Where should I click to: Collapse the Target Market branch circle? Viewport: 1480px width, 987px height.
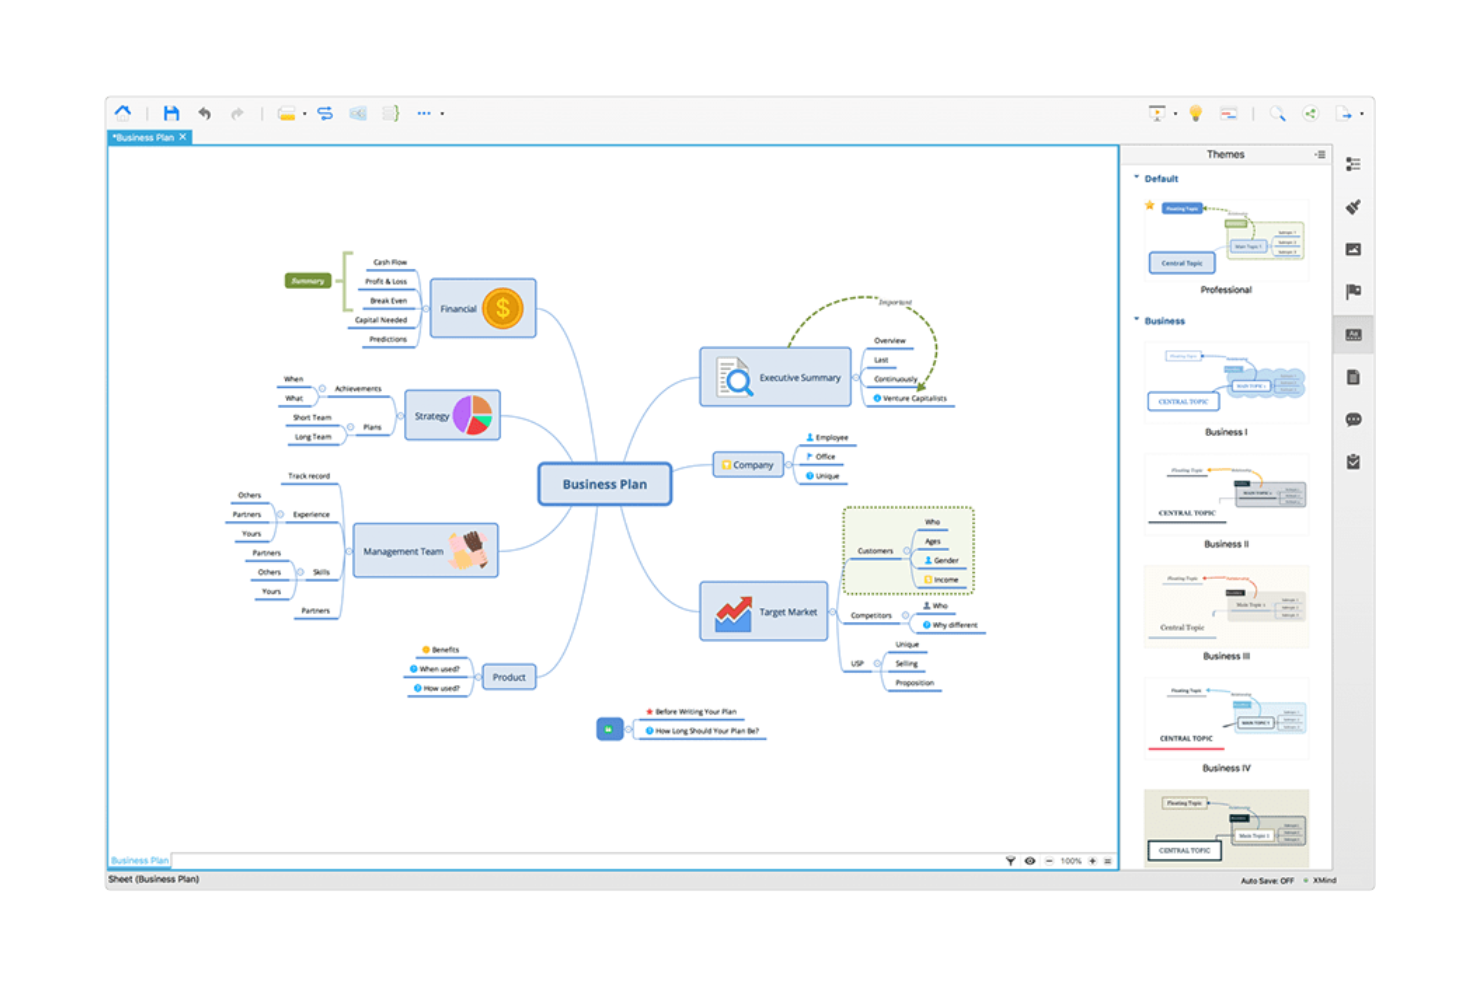coord(832,612)
